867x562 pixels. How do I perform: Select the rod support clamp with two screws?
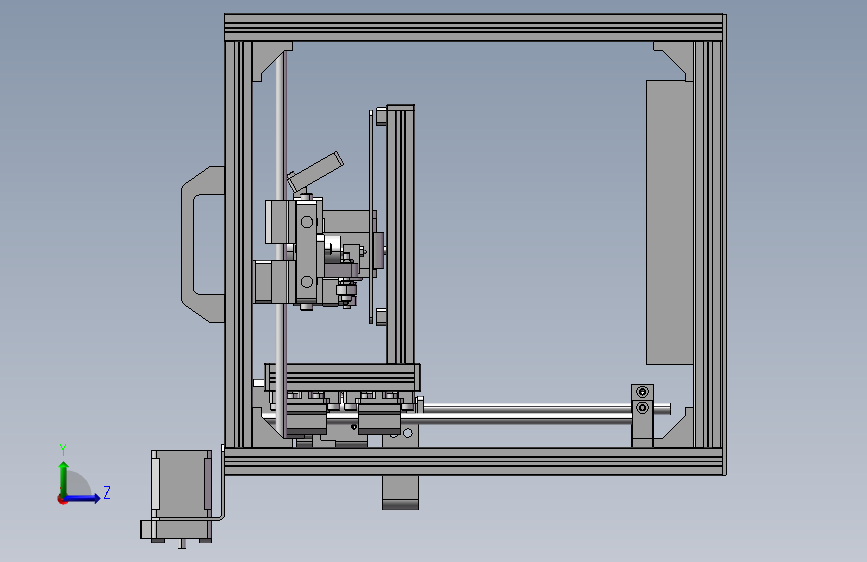[x=642, y=415]
